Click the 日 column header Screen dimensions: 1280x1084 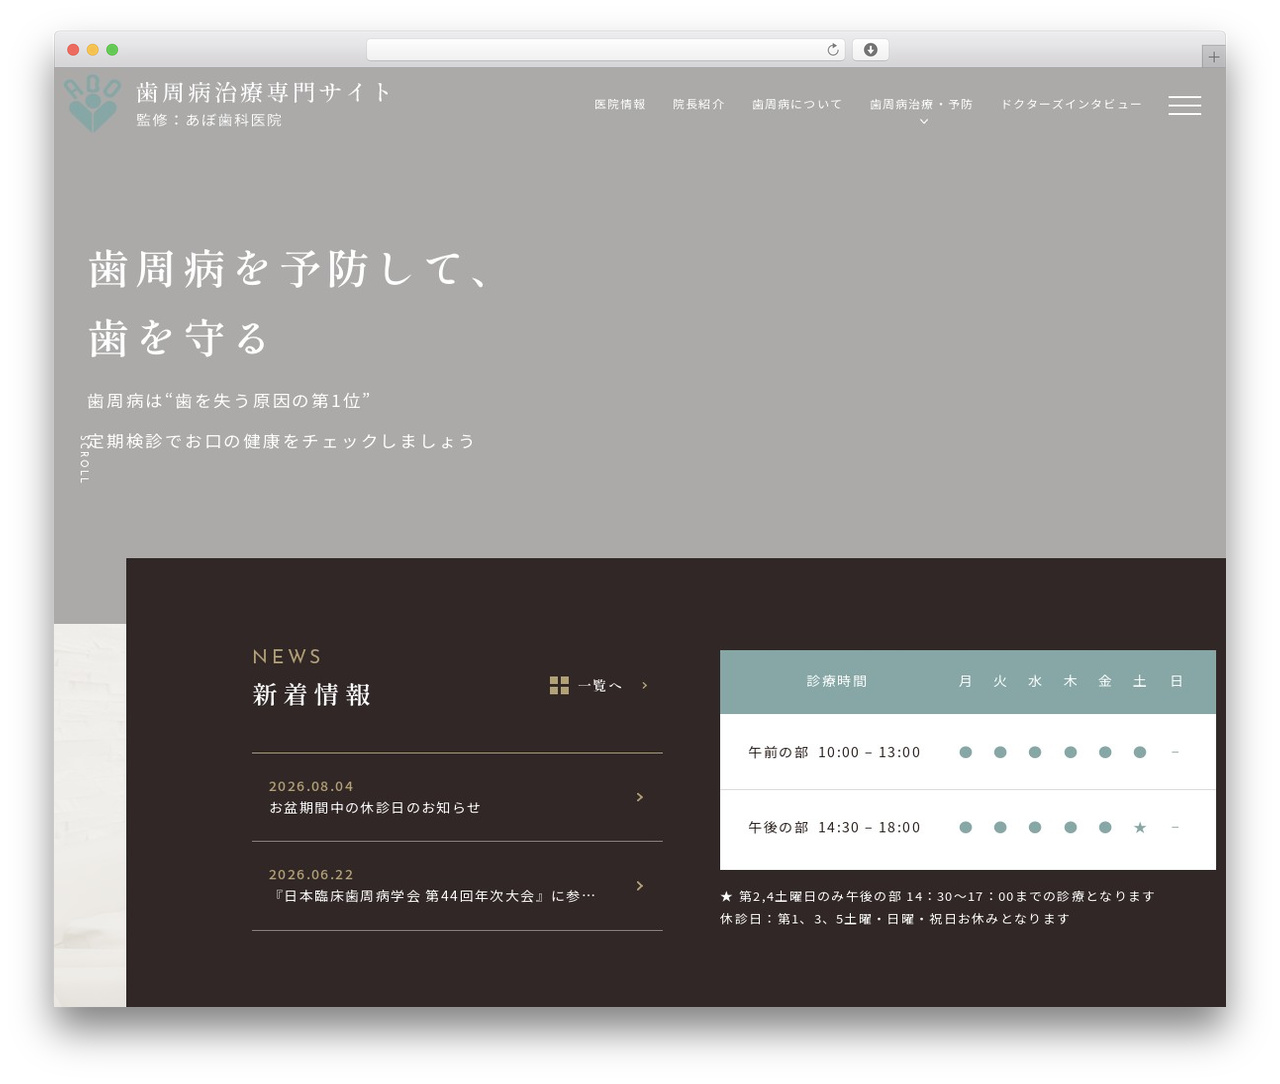(x=1176, y=681)
